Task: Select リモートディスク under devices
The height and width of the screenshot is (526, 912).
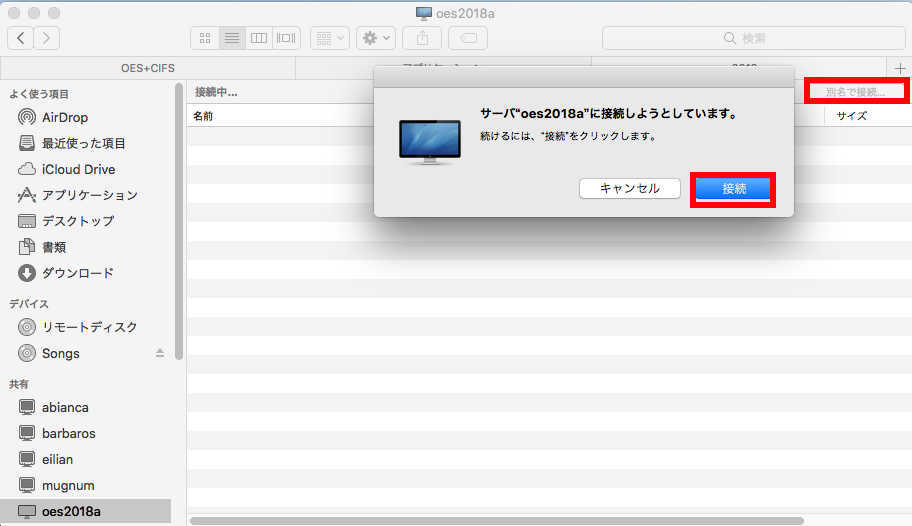Action: point(89,327)
